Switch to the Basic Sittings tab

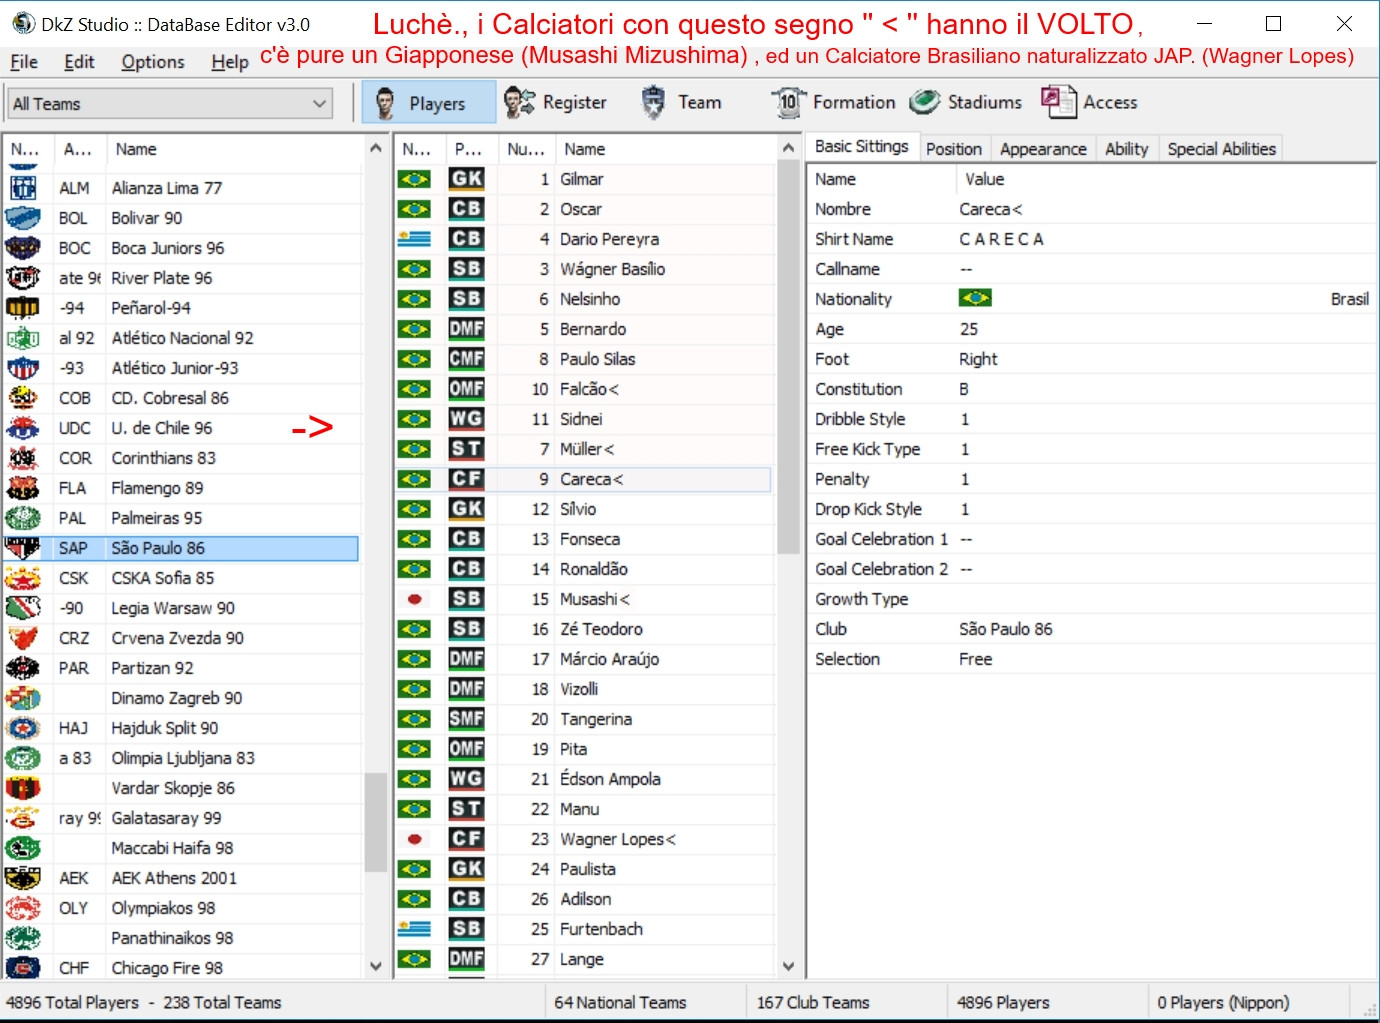[x=861, y=146]
